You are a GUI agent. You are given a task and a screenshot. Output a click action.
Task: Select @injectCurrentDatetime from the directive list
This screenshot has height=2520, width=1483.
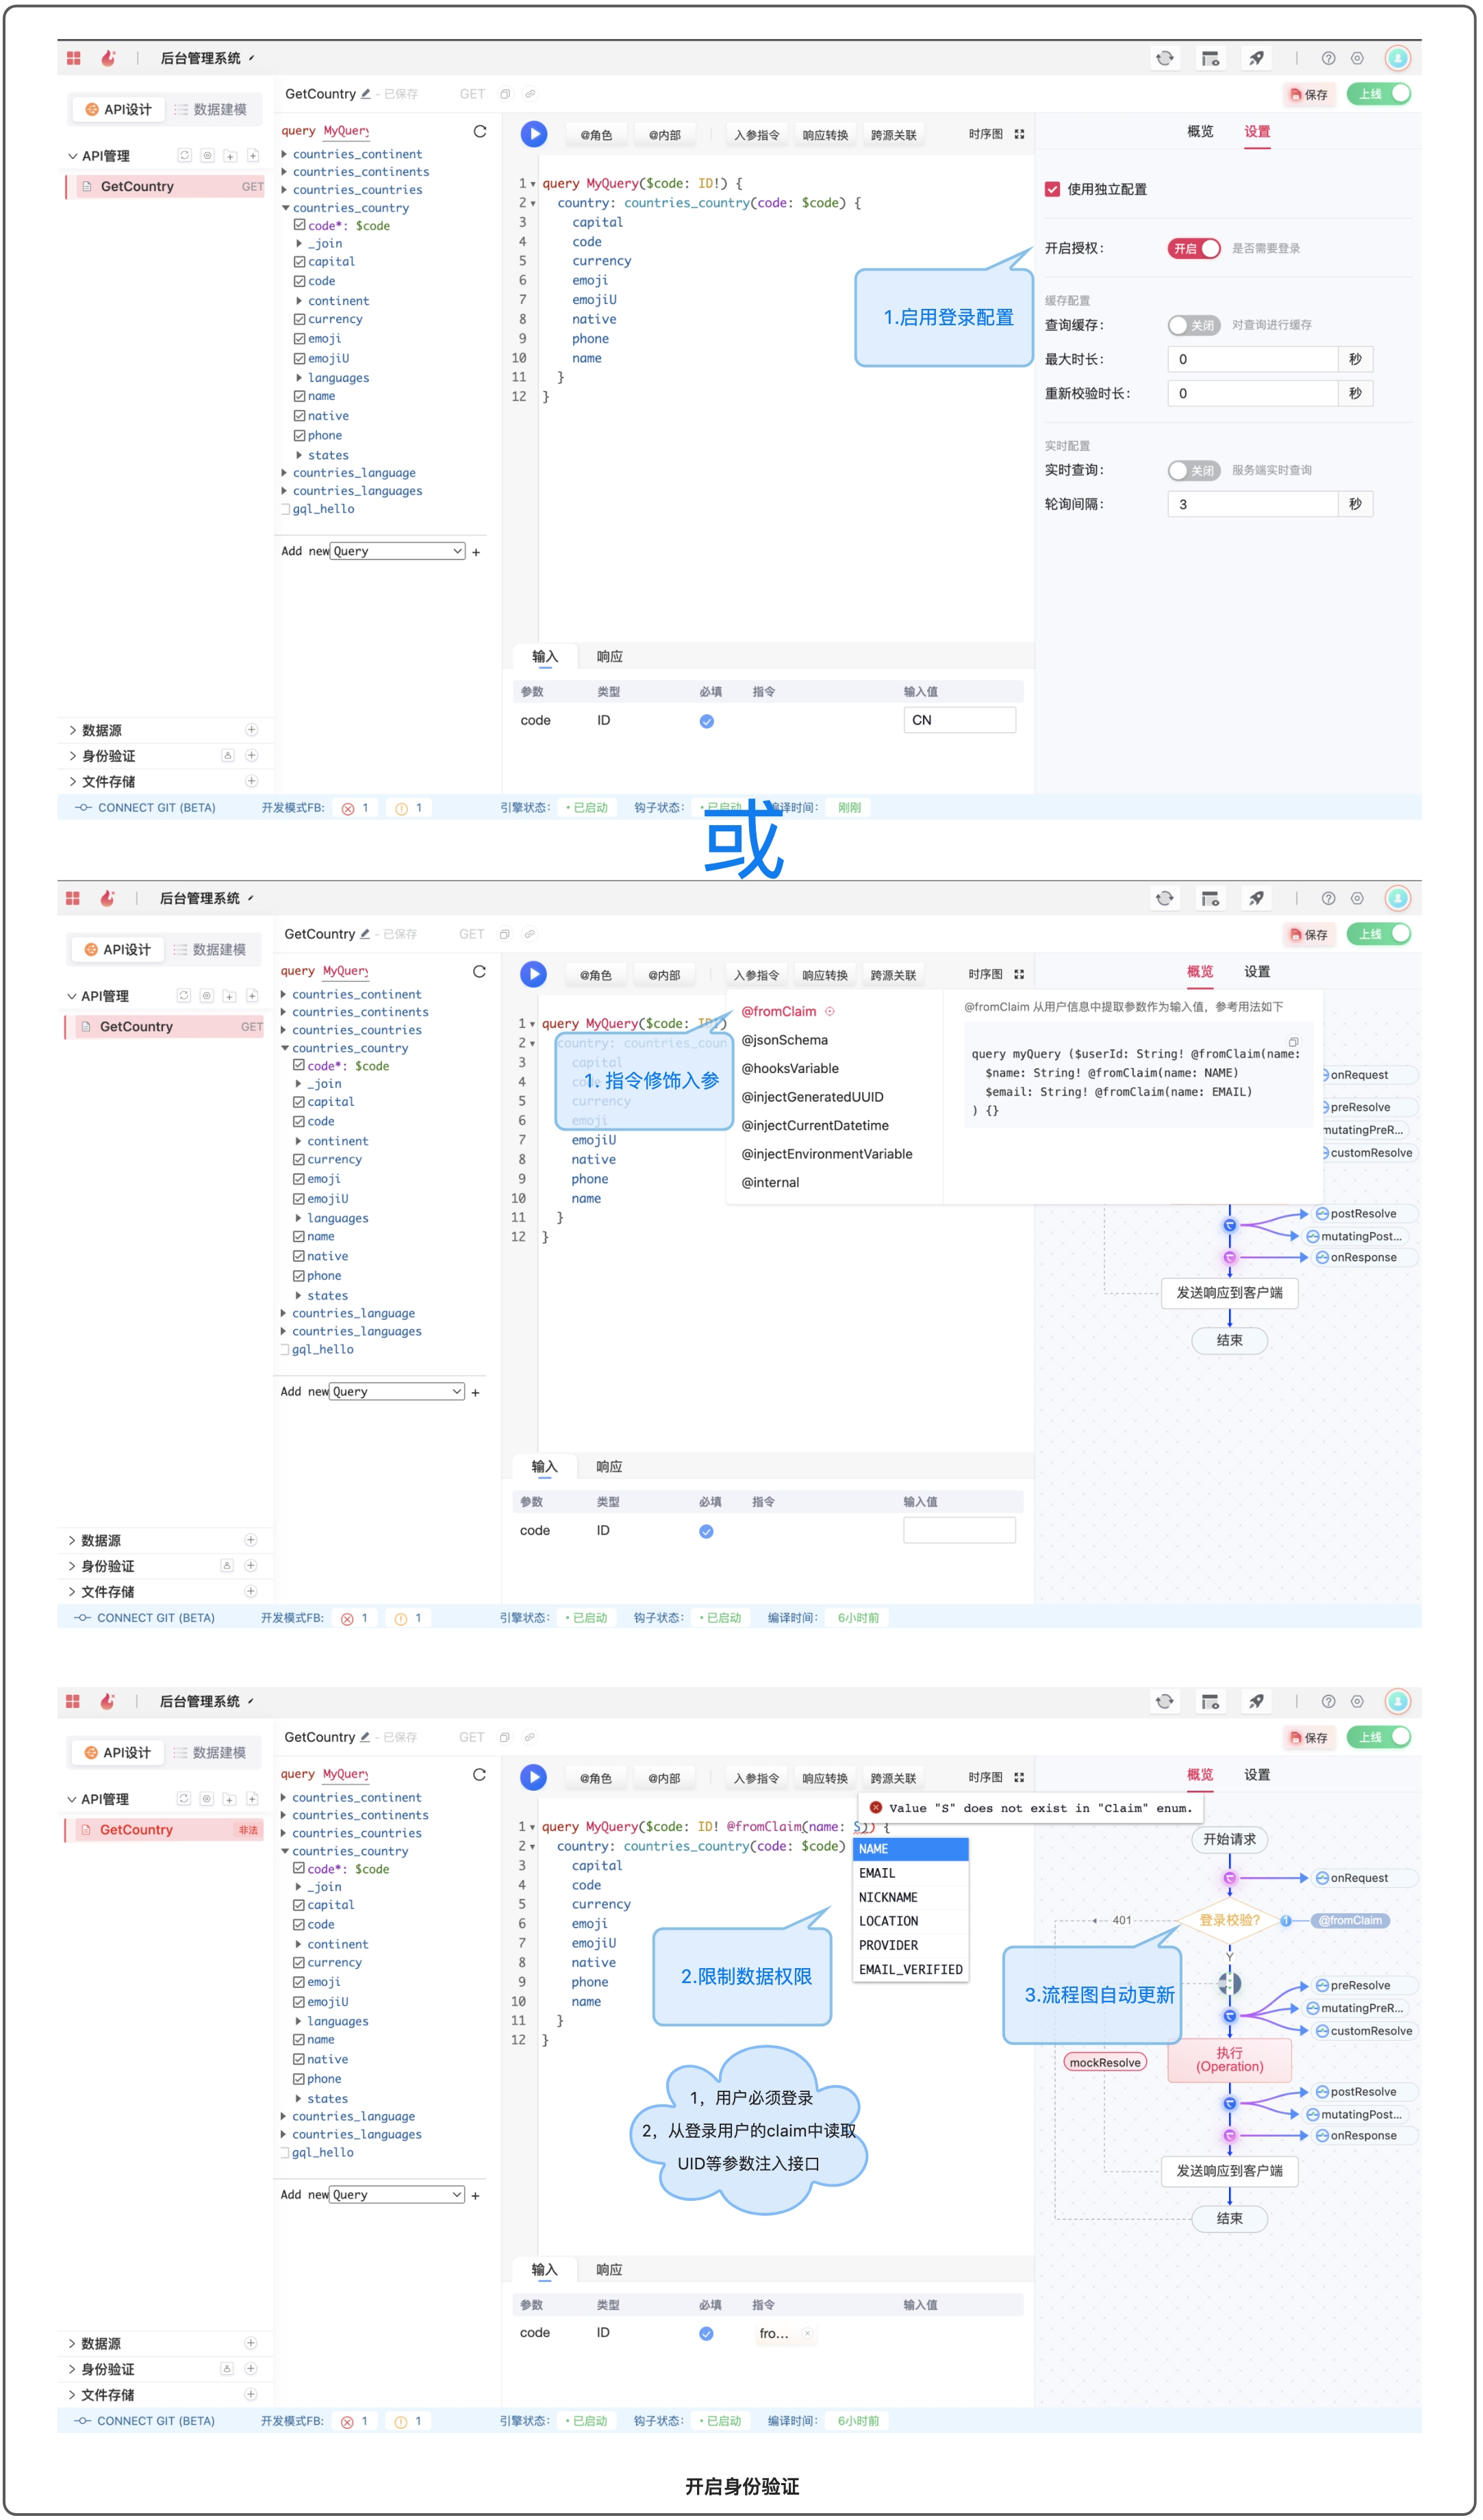pyautogui.click(x=814, y=1125)
